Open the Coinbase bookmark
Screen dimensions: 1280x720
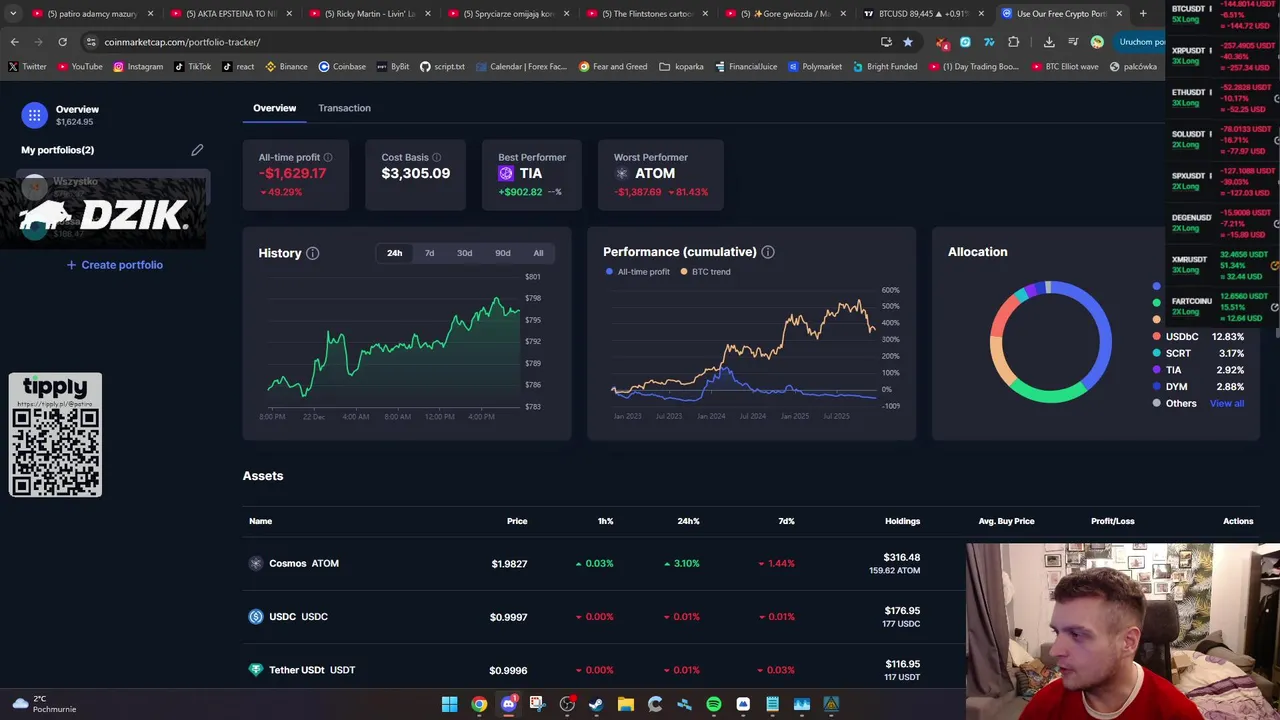click(342, 67)
